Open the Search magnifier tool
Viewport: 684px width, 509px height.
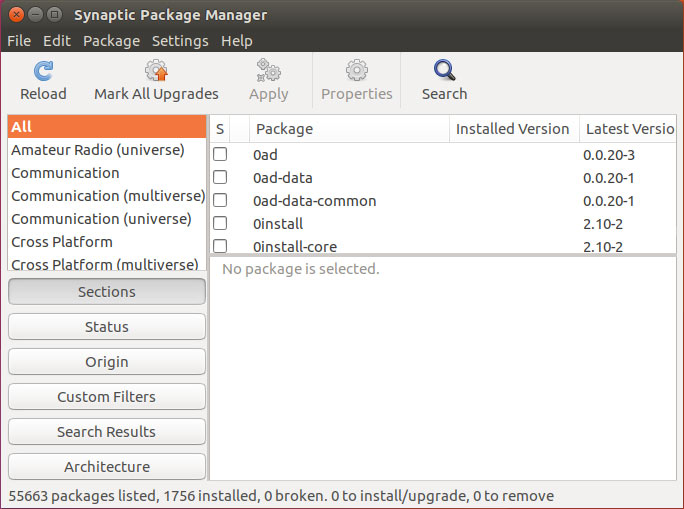click(x=444, y=70)
